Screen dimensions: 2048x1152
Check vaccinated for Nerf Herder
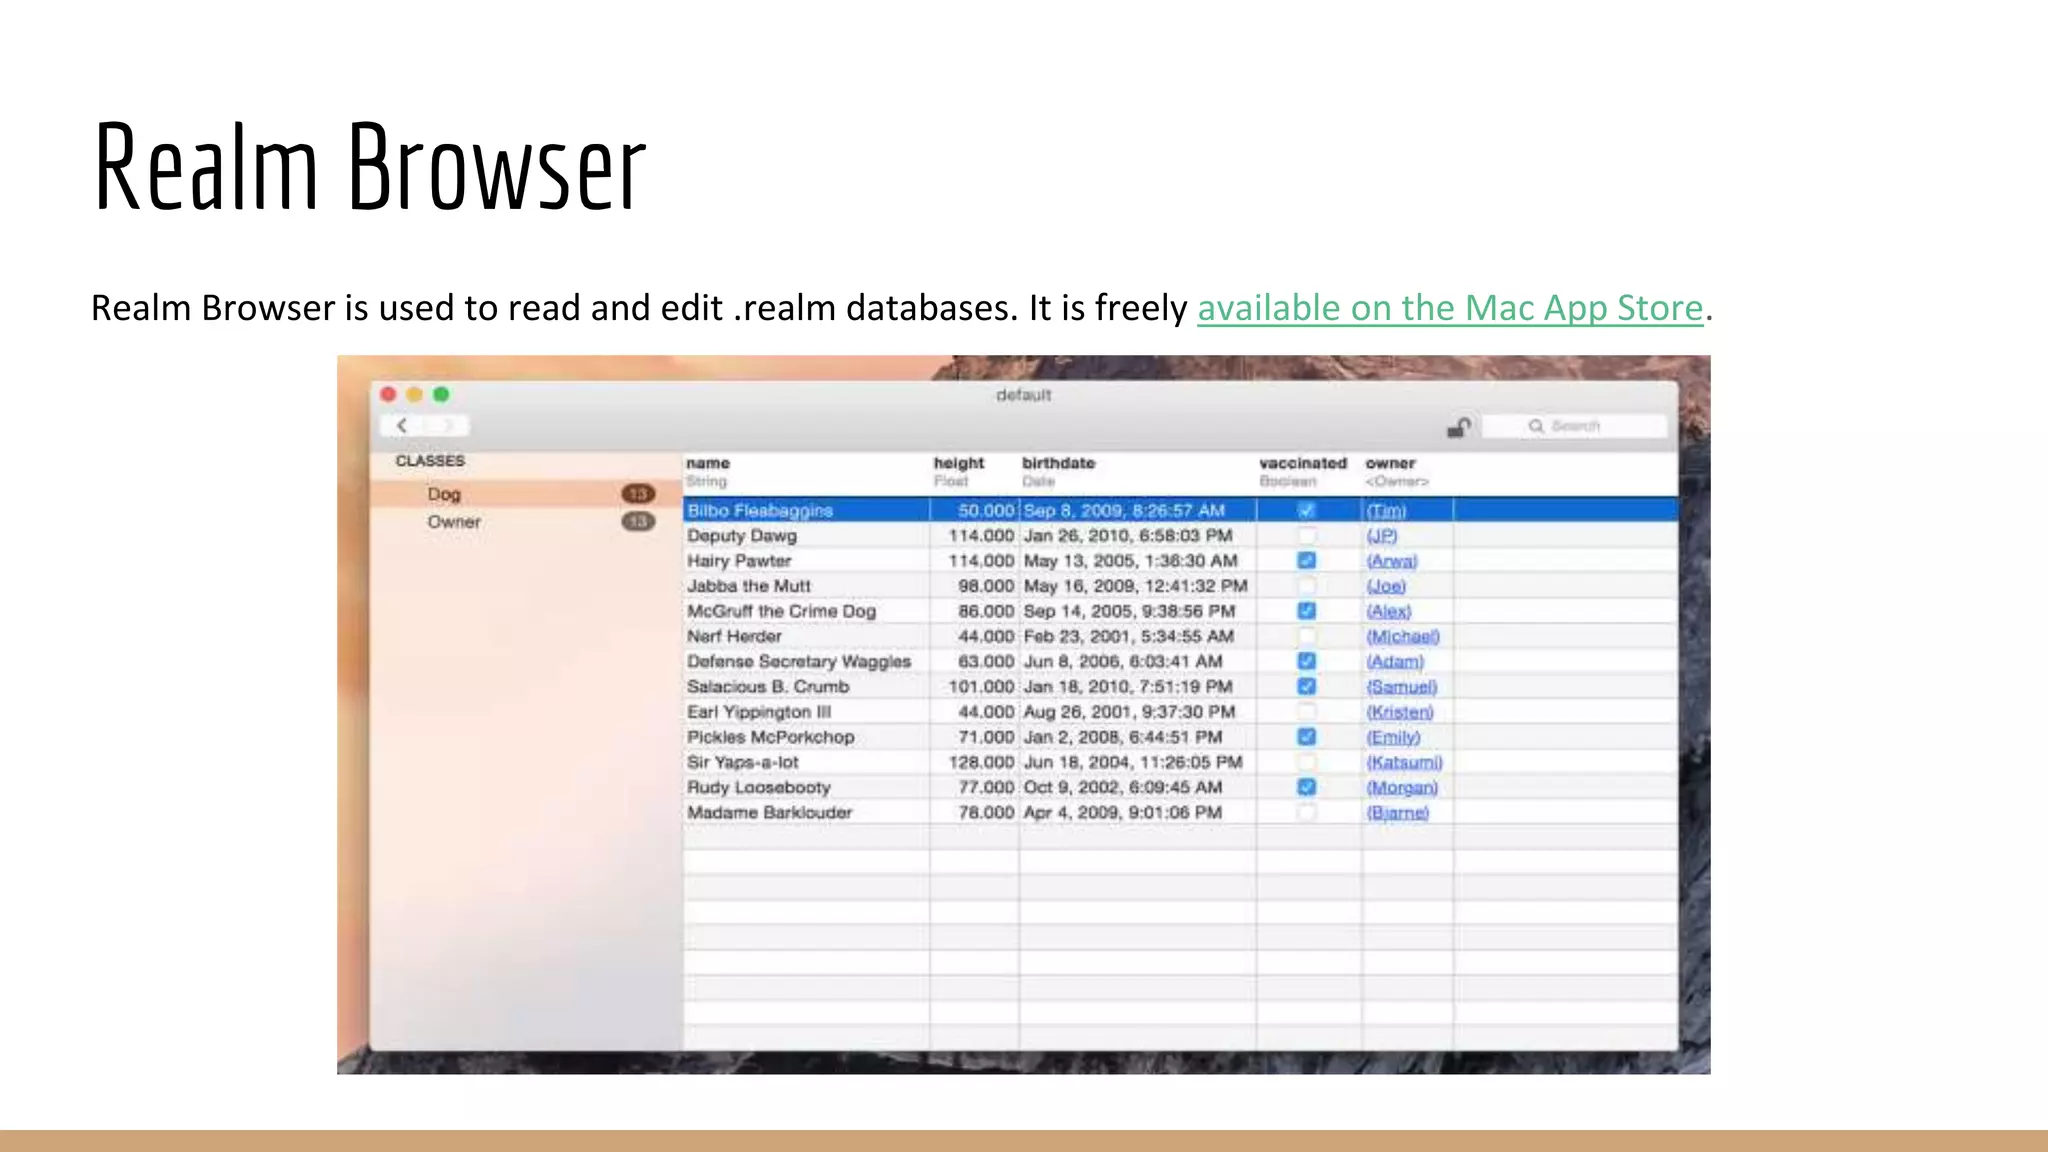tap(1306, 636)
